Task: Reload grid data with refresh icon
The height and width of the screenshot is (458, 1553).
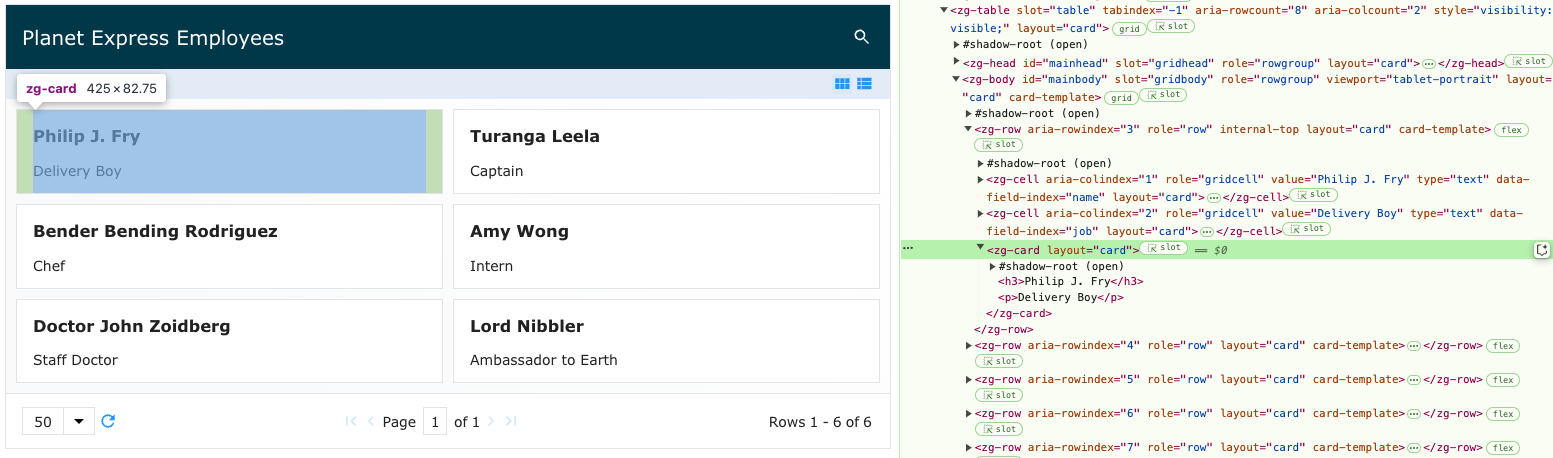Action: click(x=108, y=421)
